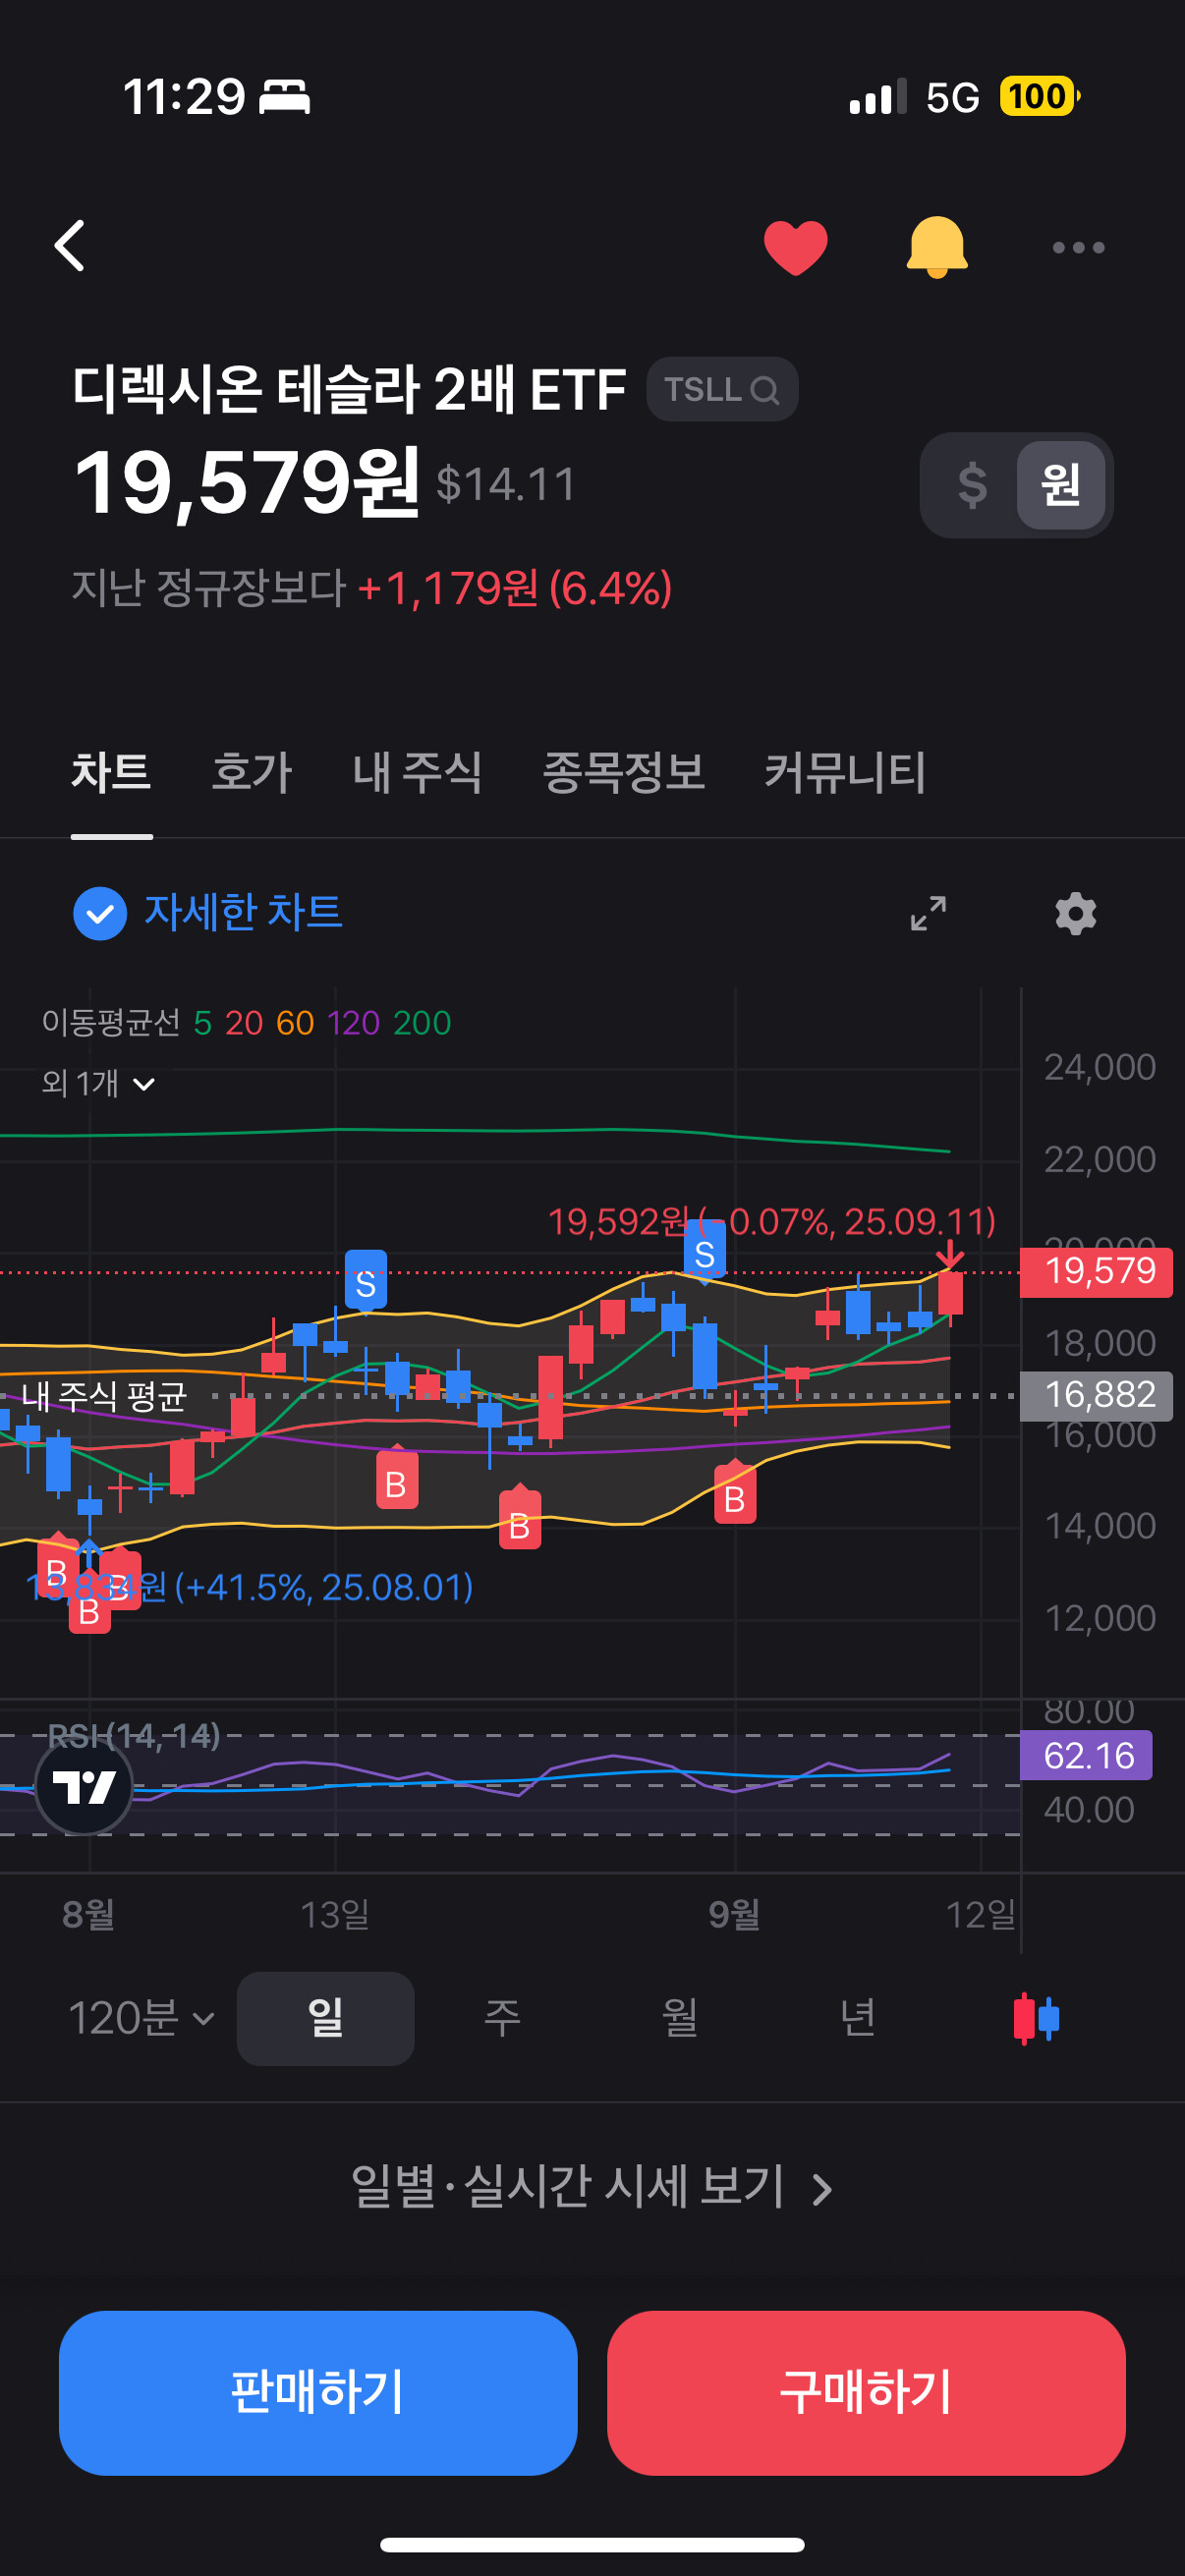
Task: Tap the back arrow icon
Action: point(70,246)
